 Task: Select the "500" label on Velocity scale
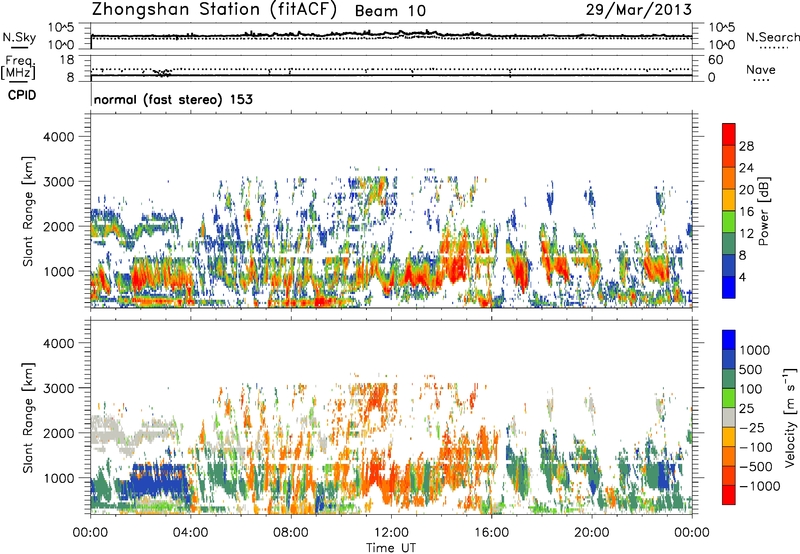pyautogui.click(x=750, y=370)
